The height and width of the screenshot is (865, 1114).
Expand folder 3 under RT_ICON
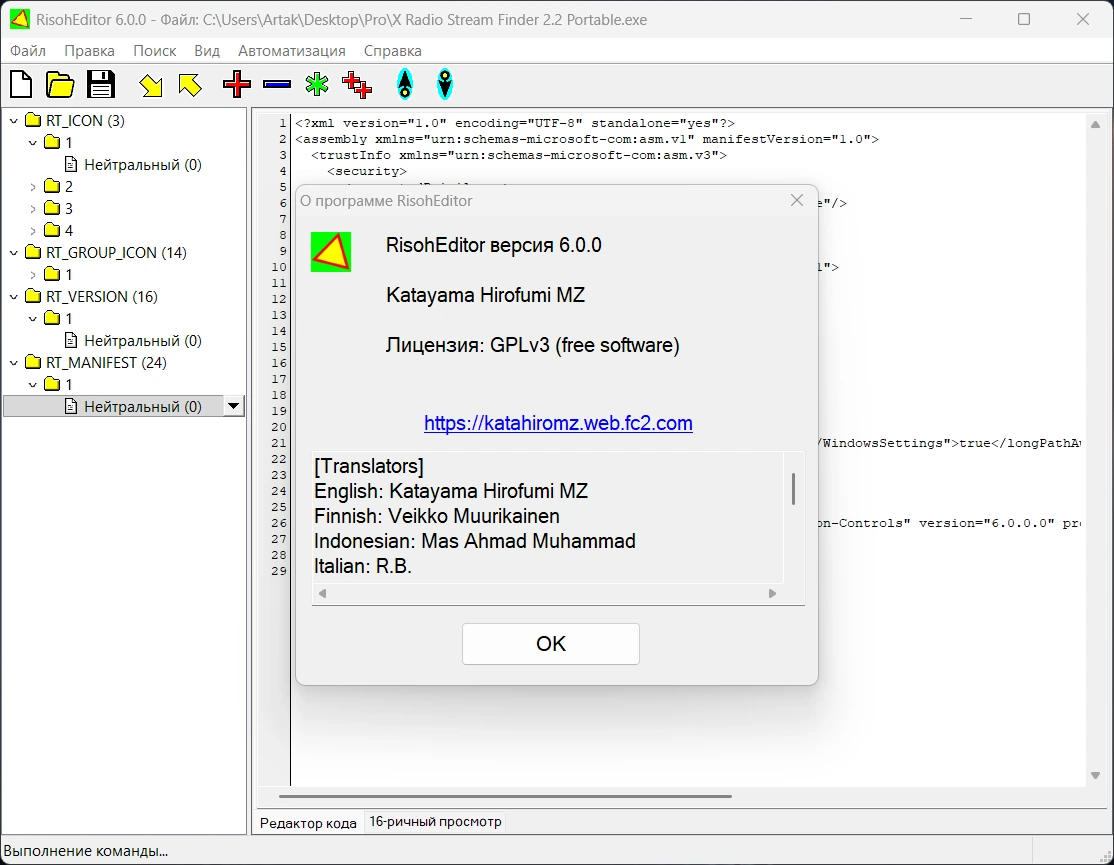[x=33, y=209]
